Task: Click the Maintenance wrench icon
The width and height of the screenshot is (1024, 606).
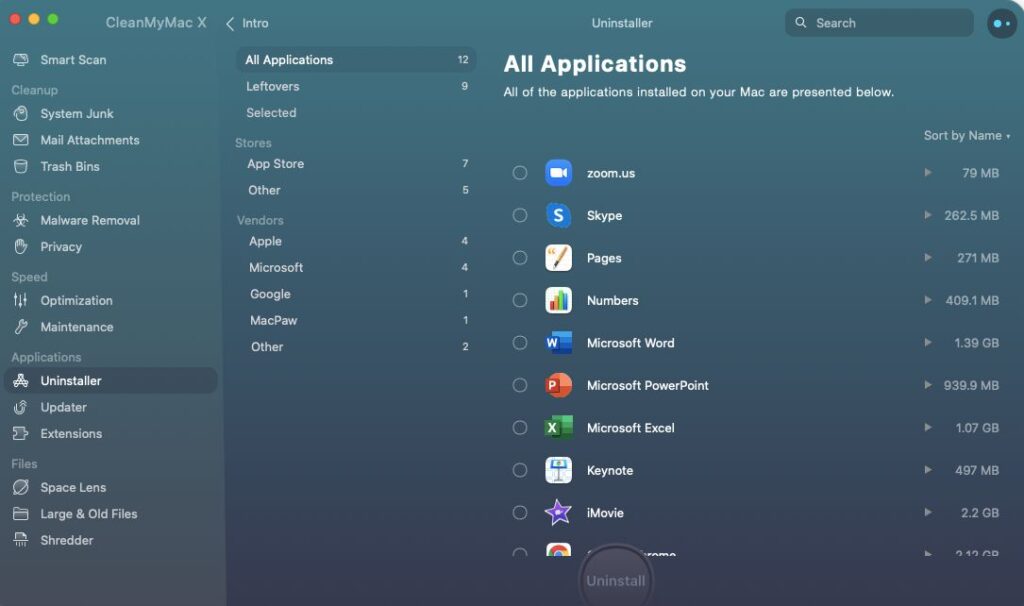Action: pyautogui.click(x=21, y=327)
